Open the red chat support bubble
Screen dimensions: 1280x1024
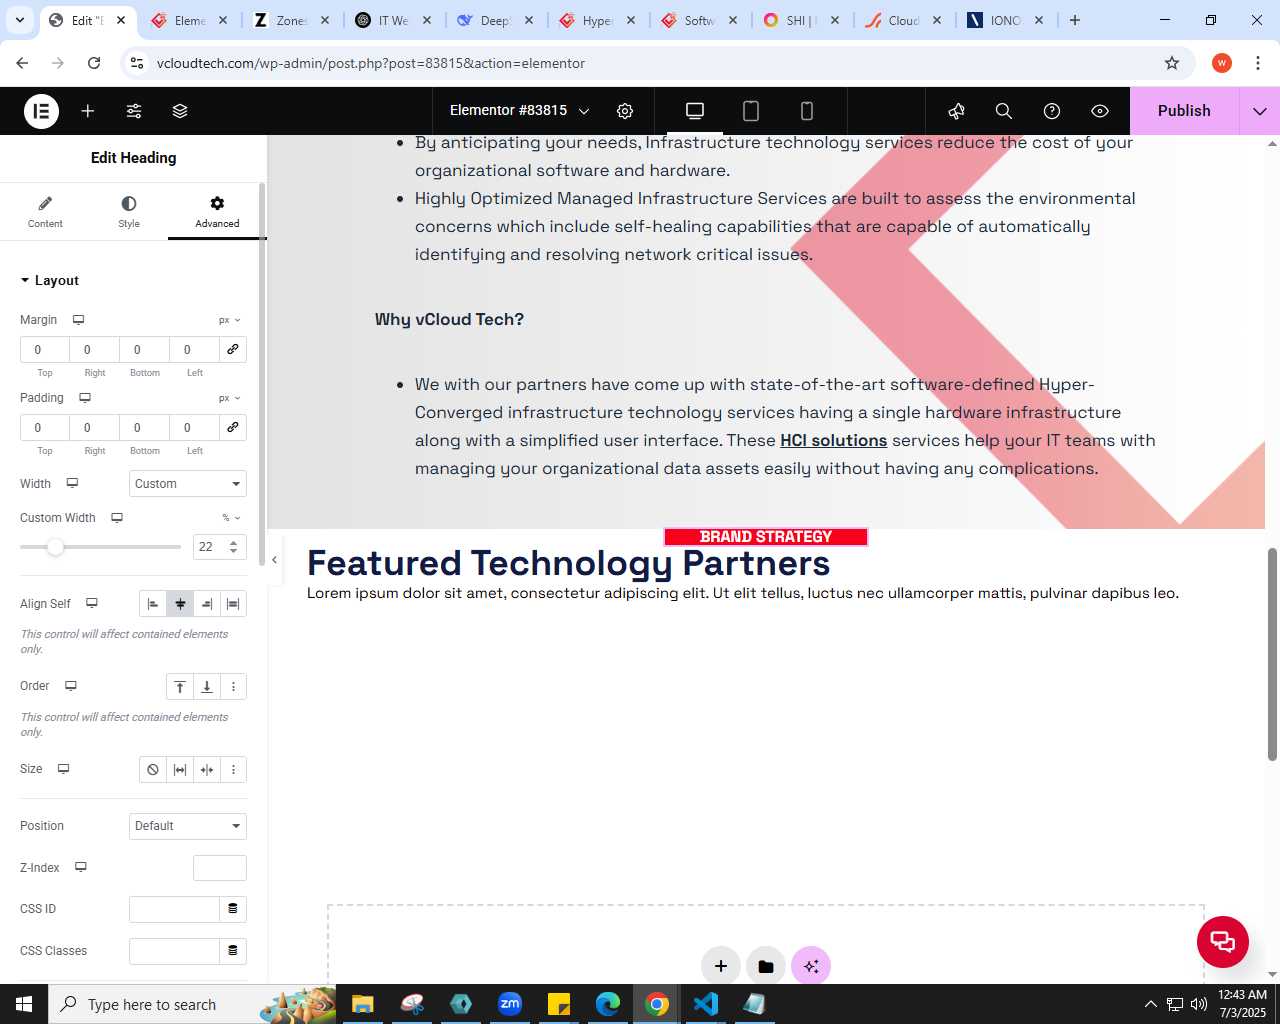(x=1223, y=941)
